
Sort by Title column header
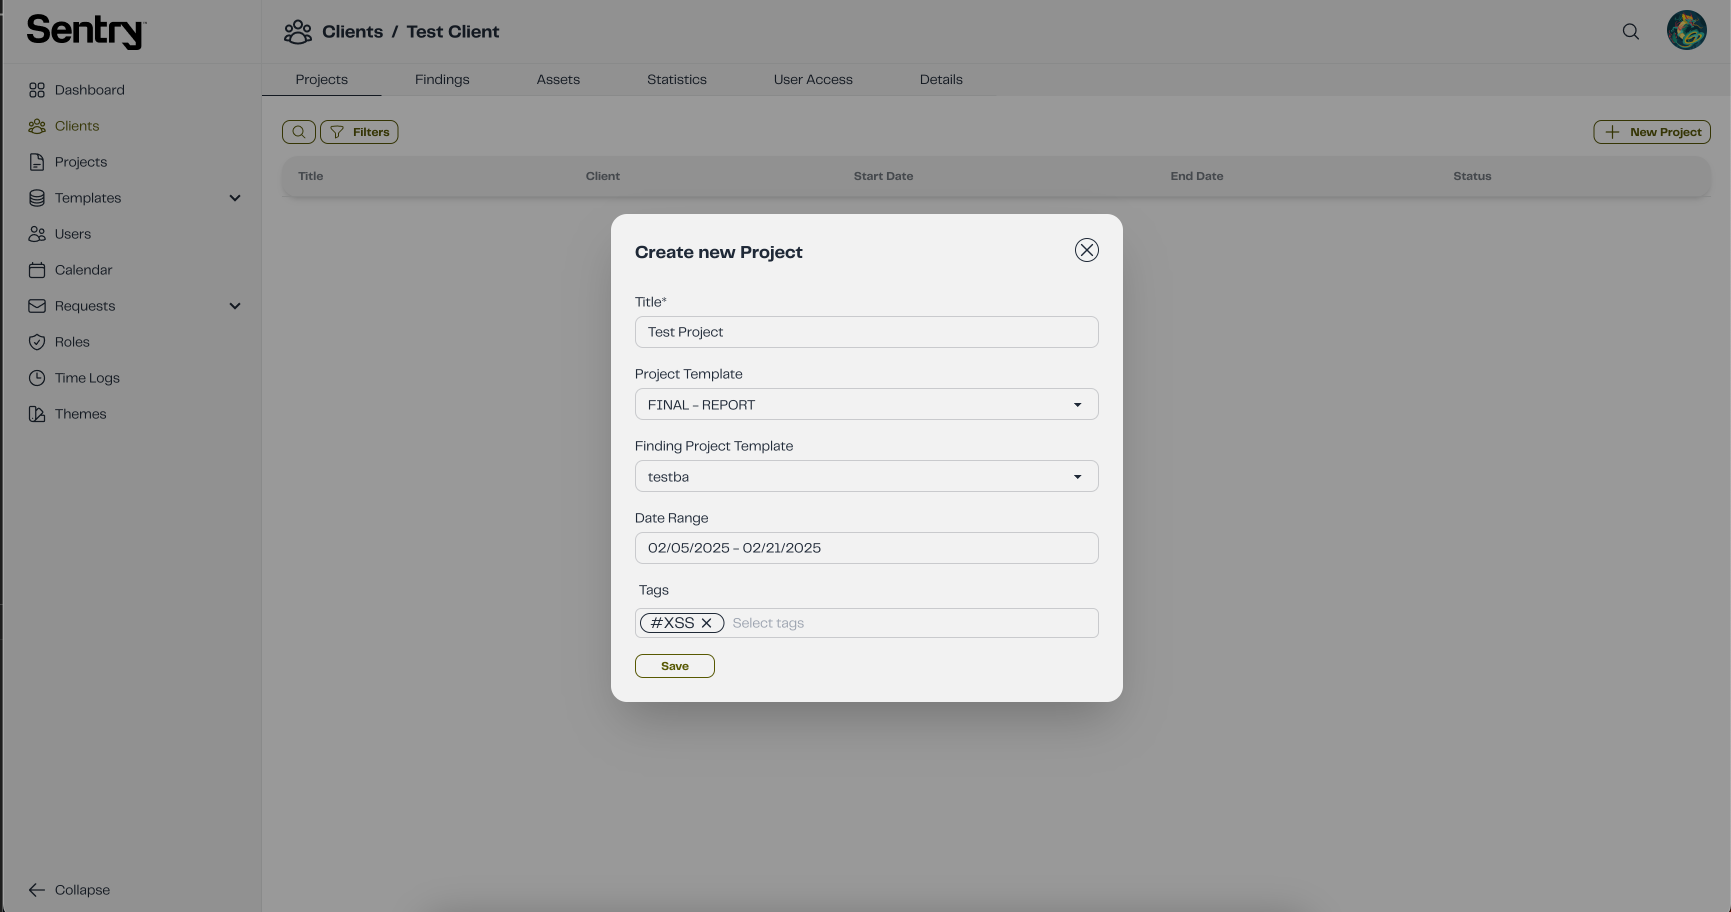click(x=311, y=176)
